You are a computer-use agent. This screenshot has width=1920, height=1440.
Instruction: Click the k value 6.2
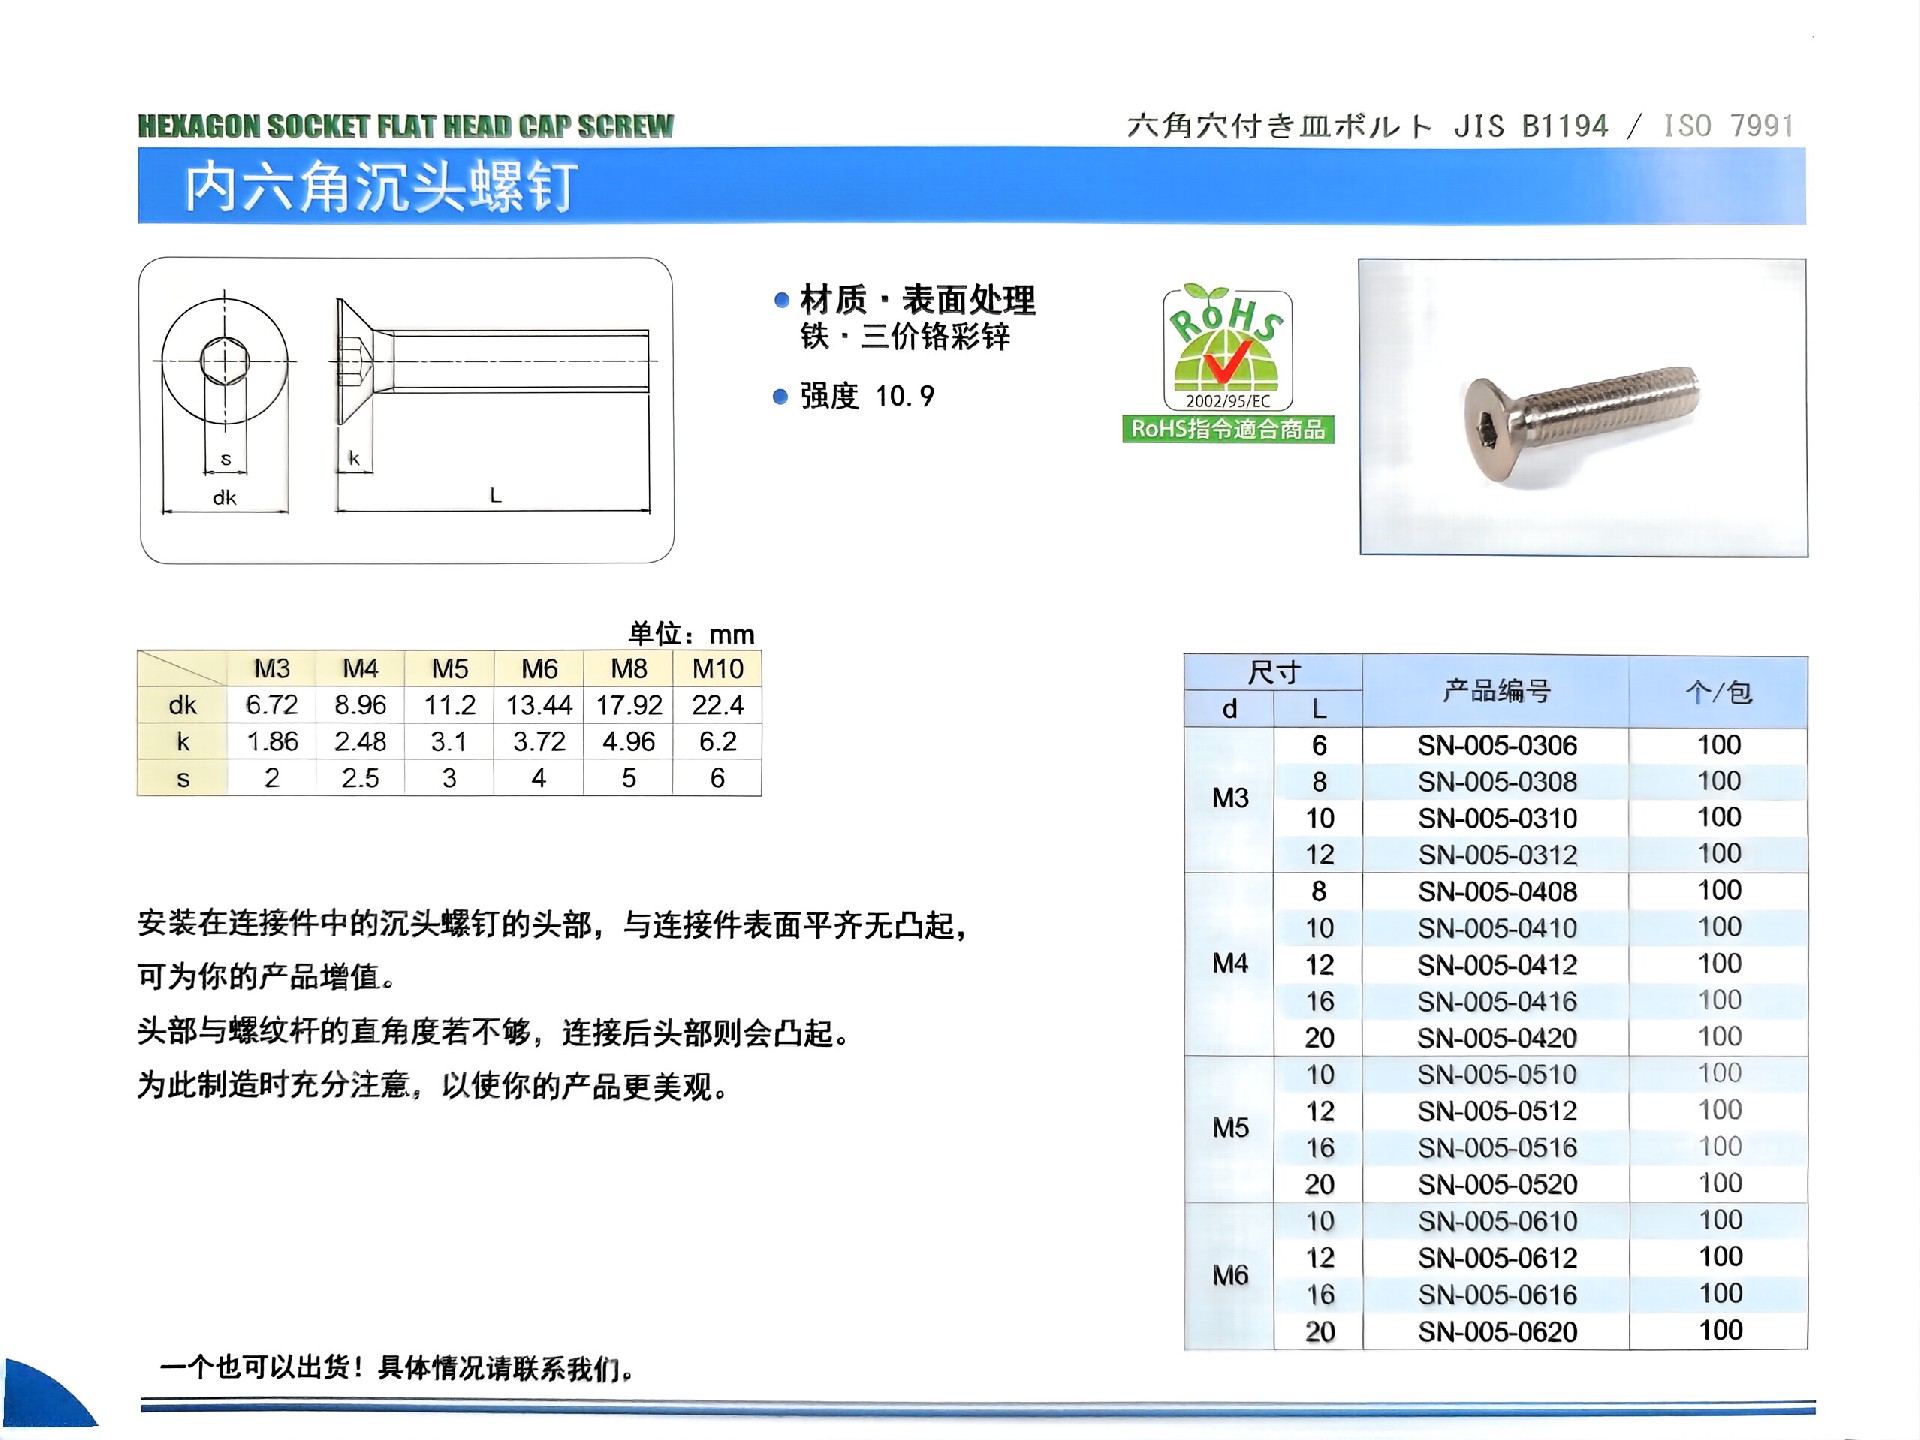718,742
